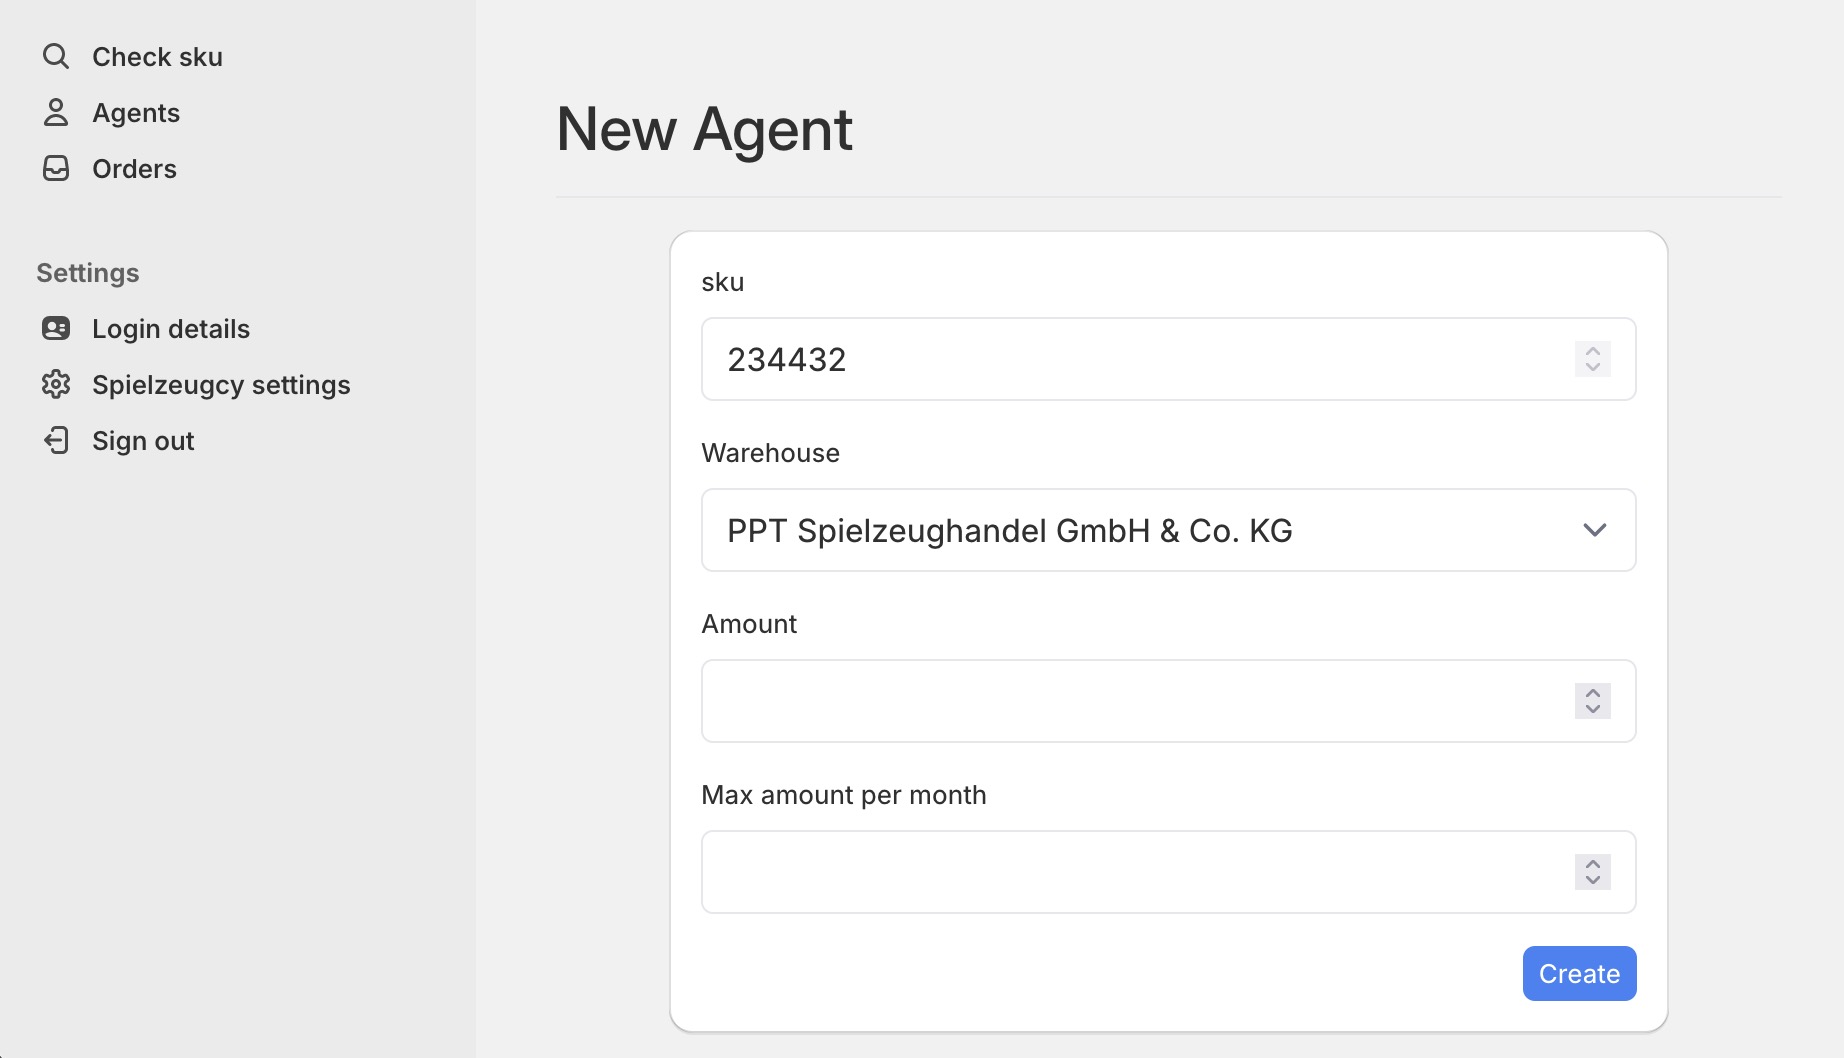Image resolution: width=1844 pixels, height=1058 pixels.
Task: Navigate to Check sku
Action: click(x=157, y=56)
